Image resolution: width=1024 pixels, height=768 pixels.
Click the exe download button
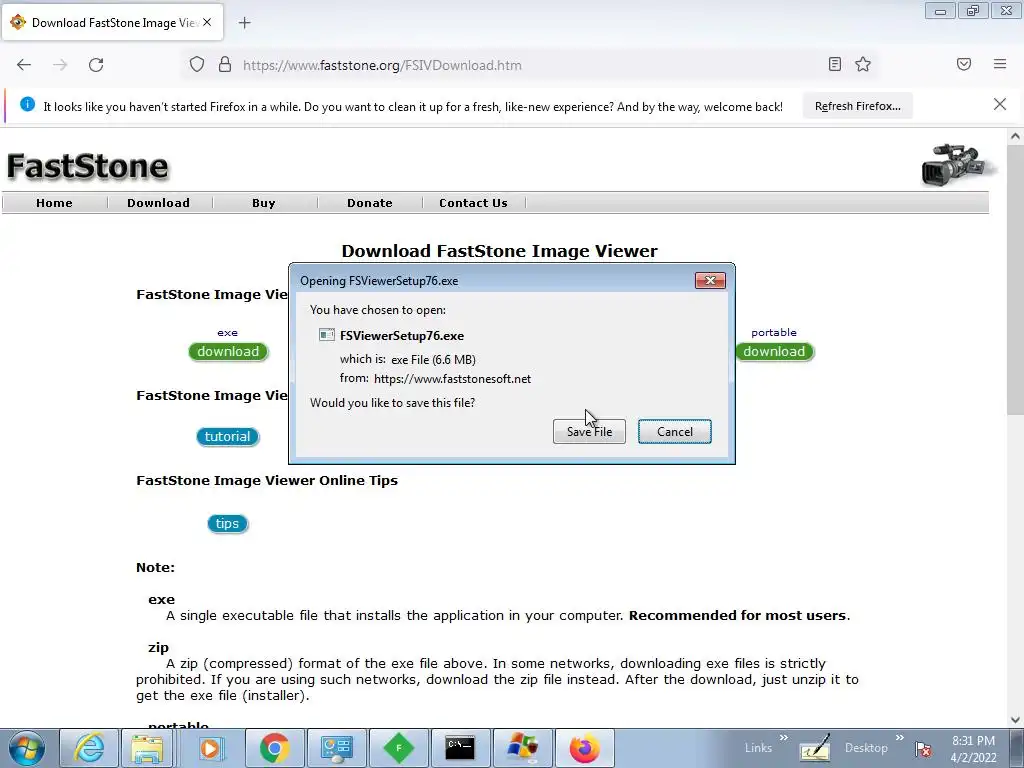pyautogui.click(x=228, y=351)
